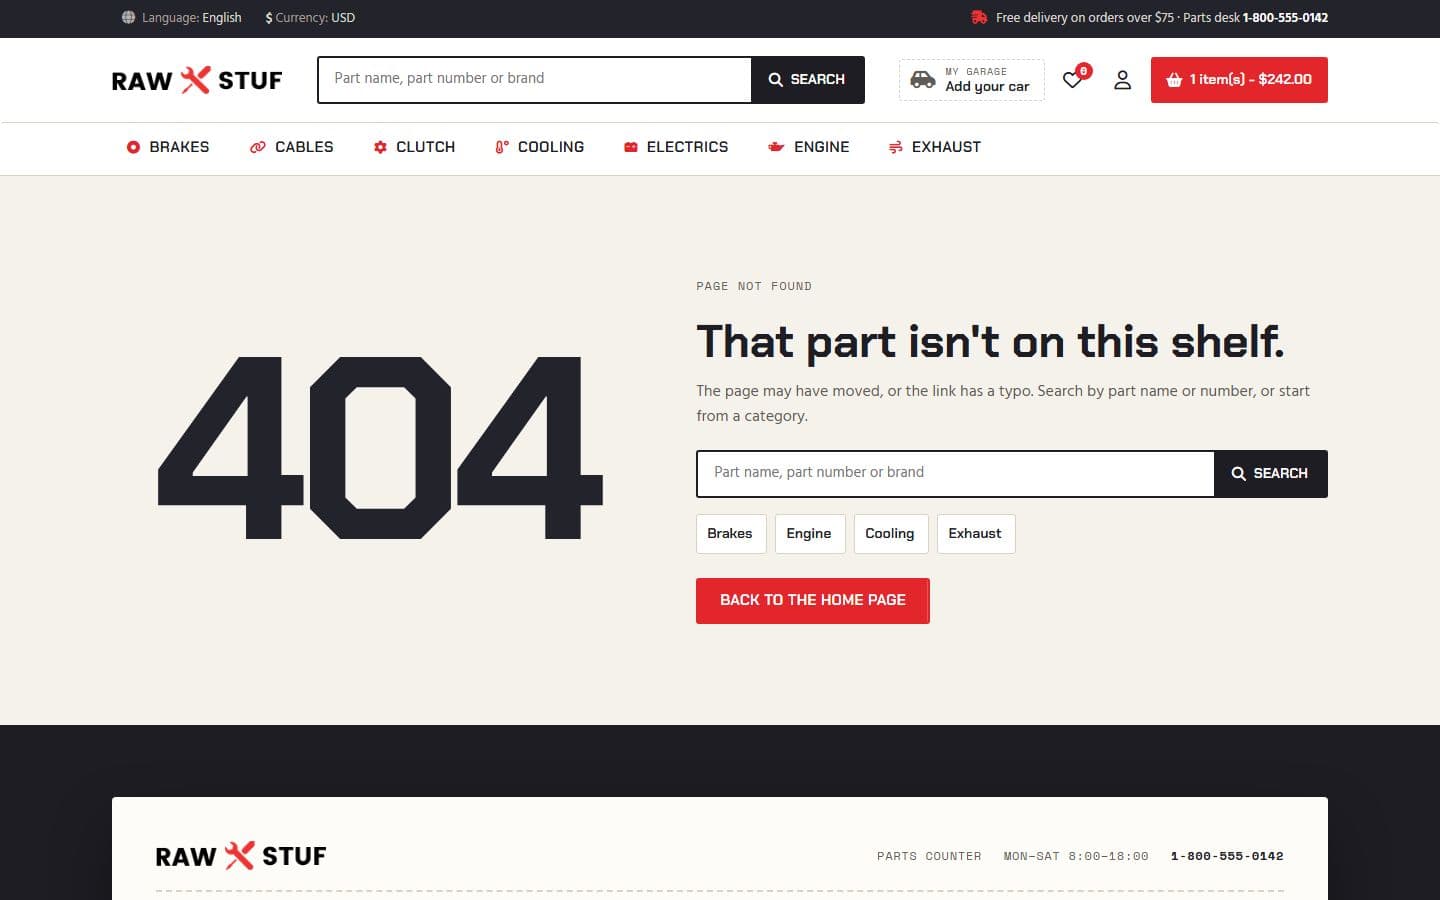Open the Engine category menu
Screen dimensions: 1440x900
tap(808, 147)
